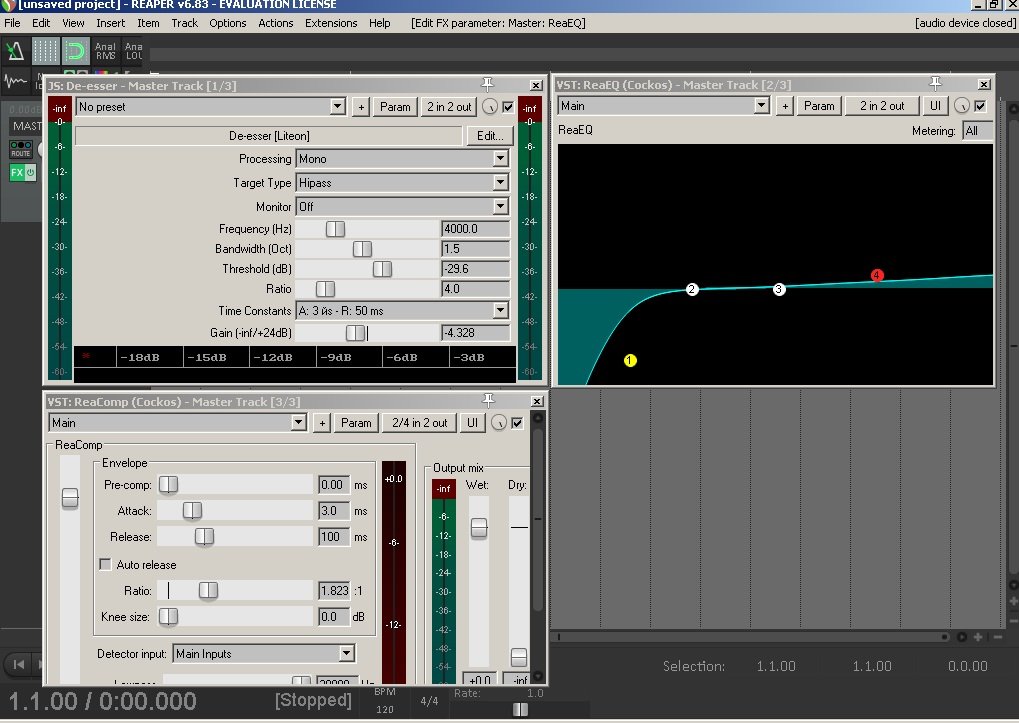The height and width of the screenshot is (723, 1019).
Task: Pin the ReaComp FX window
Action: click(x=488, y=401)
